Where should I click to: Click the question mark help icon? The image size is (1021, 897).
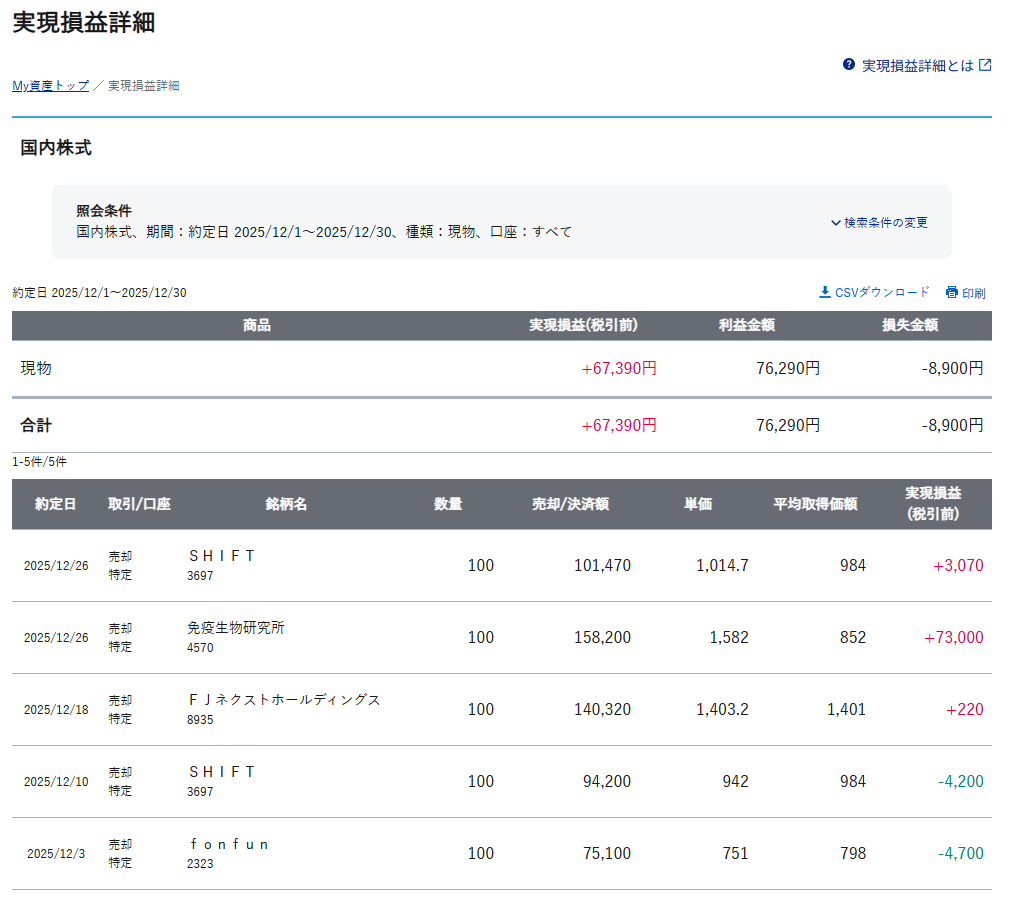(849, 65)
